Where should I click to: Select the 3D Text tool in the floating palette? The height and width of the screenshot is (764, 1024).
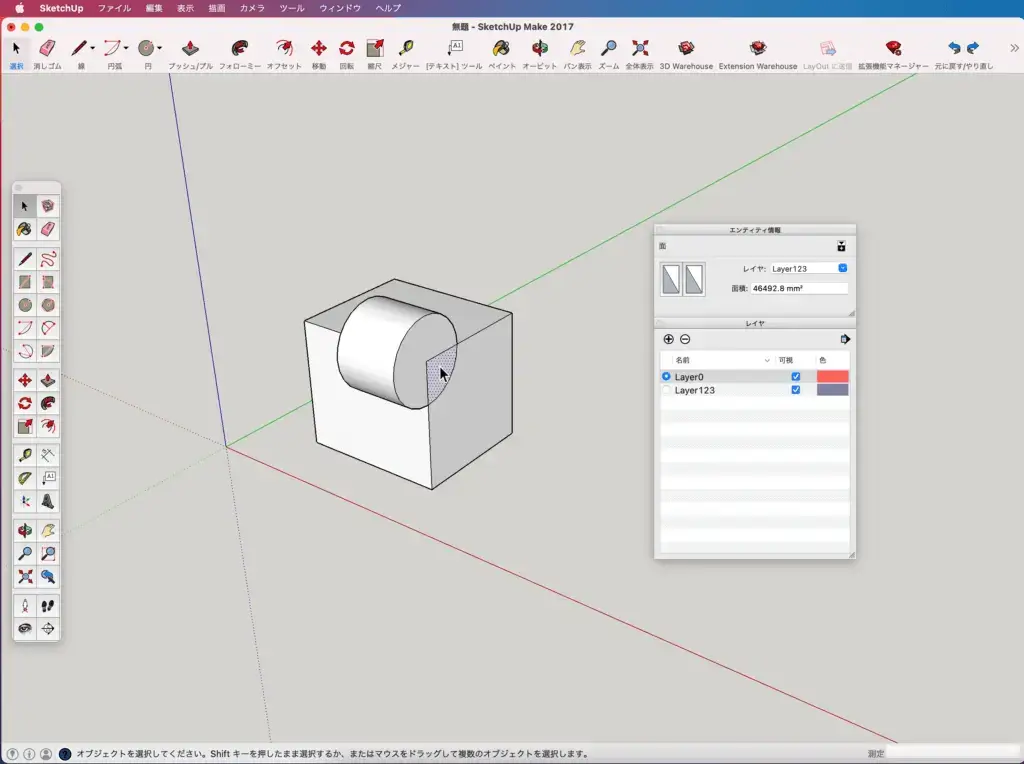(48, 501)
